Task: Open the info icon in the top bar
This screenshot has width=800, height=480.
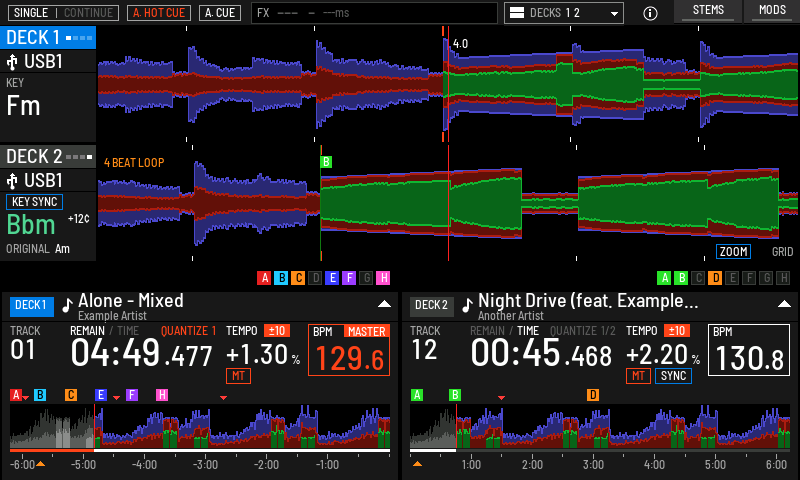Action: pos(650,13)
